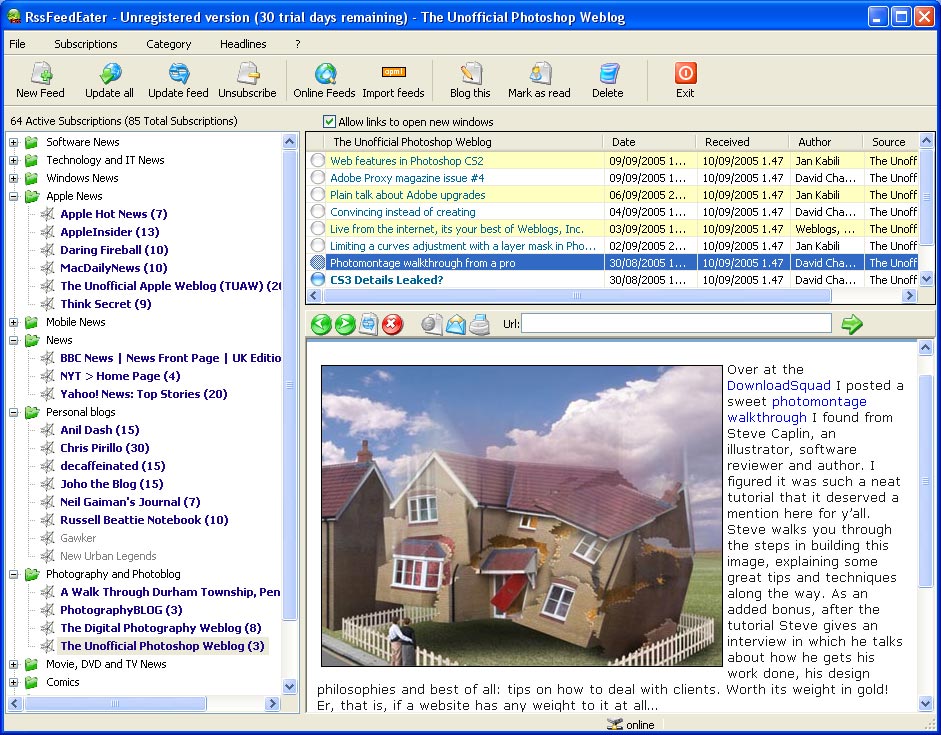Click the Update all toolbar icon
Screen dimensions: 941x735
[x=110, y=73]
